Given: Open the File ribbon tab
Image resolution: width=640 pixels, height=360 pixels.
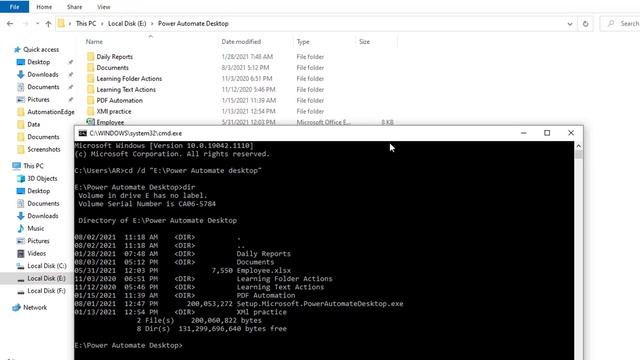Looking at the screenshot, I should click(x=14, y=7).
